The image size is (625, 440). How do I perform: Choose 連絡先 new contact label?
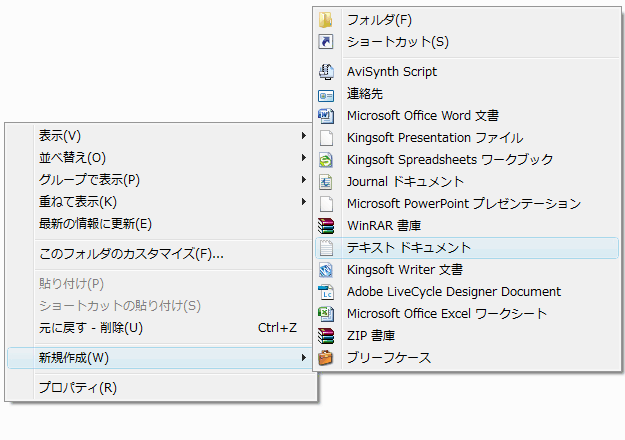pos(365,94)
